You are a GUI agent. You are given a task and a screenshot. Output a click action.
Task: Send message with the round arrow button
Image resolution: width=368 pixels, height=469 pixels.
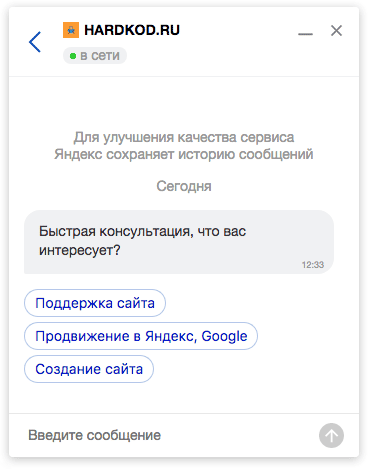coord(331,435)
